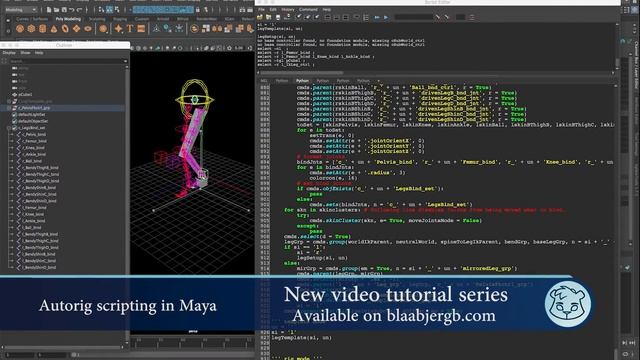Create a polygon sphere from the shelf
The width and height of the screenshot is (640, 360).
coord(20,29)
